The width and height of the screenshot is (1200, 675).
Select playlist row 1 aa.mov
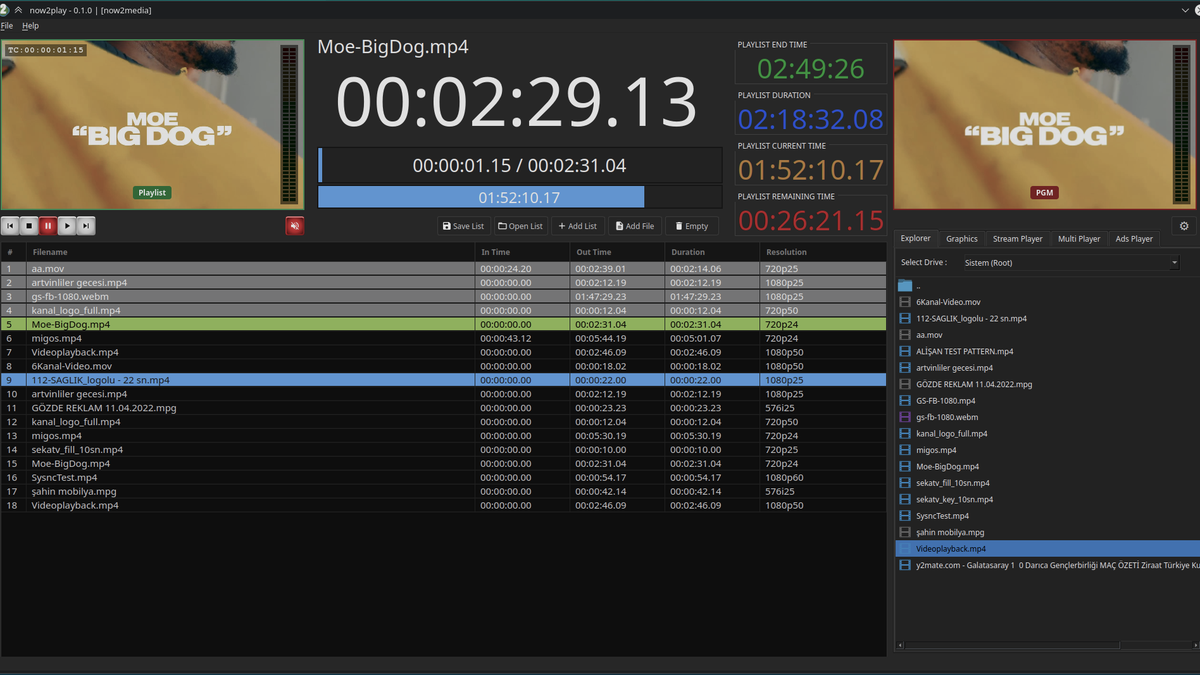point(443,269)
